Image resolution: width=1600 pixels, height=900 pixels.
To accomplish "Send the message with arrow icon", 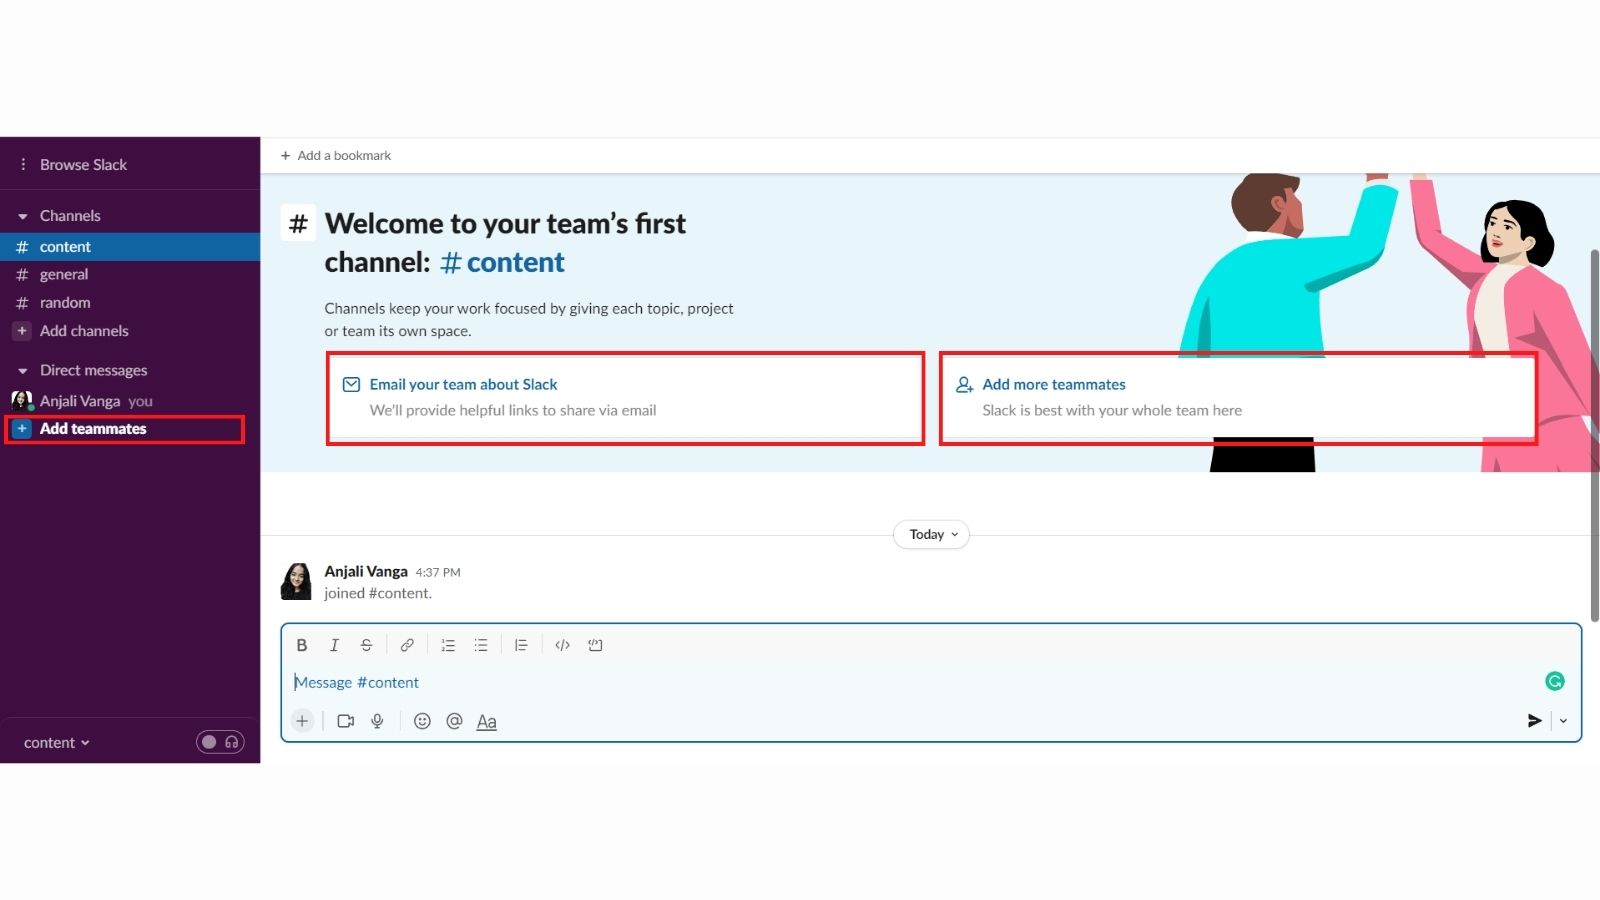I will (1534, 721).
